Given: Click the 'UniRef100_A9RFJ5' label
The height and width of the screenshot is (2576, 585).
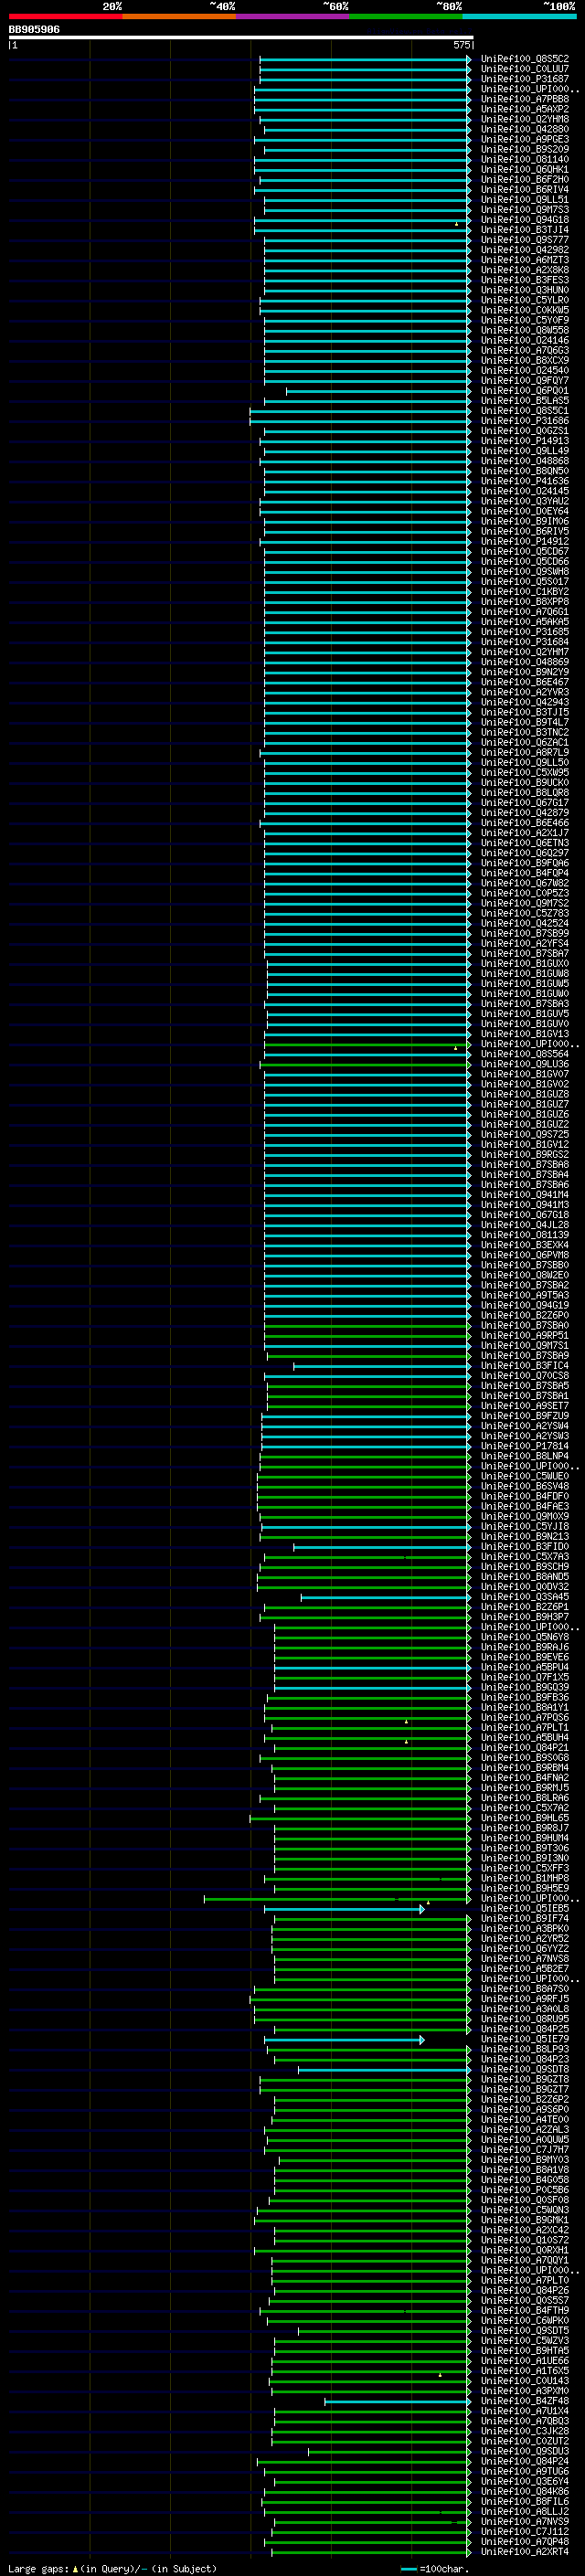Looking at the screenshot, I should click(x=525, y=1999).
